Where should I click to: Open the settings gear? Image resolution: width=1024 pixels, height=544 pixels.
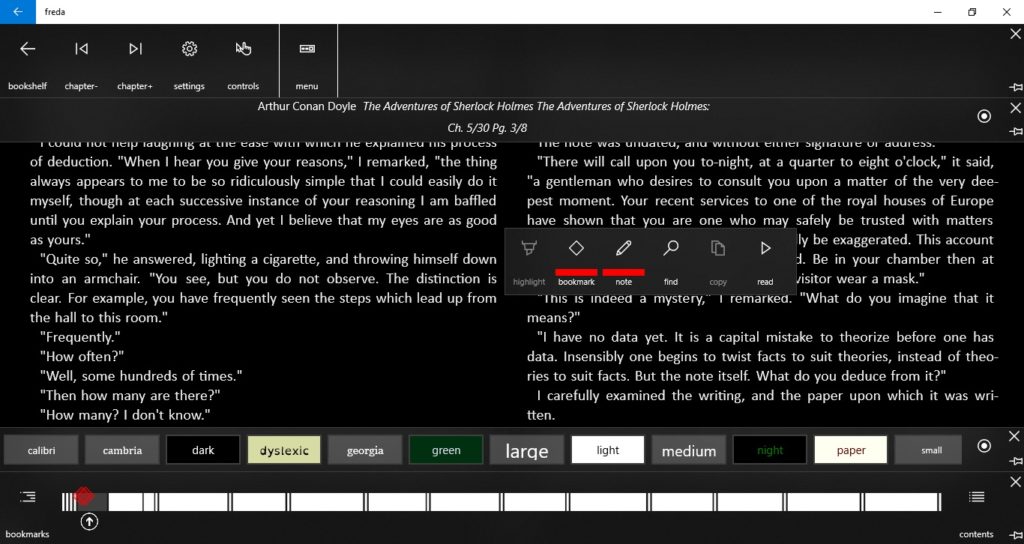(x=189, y=49)
